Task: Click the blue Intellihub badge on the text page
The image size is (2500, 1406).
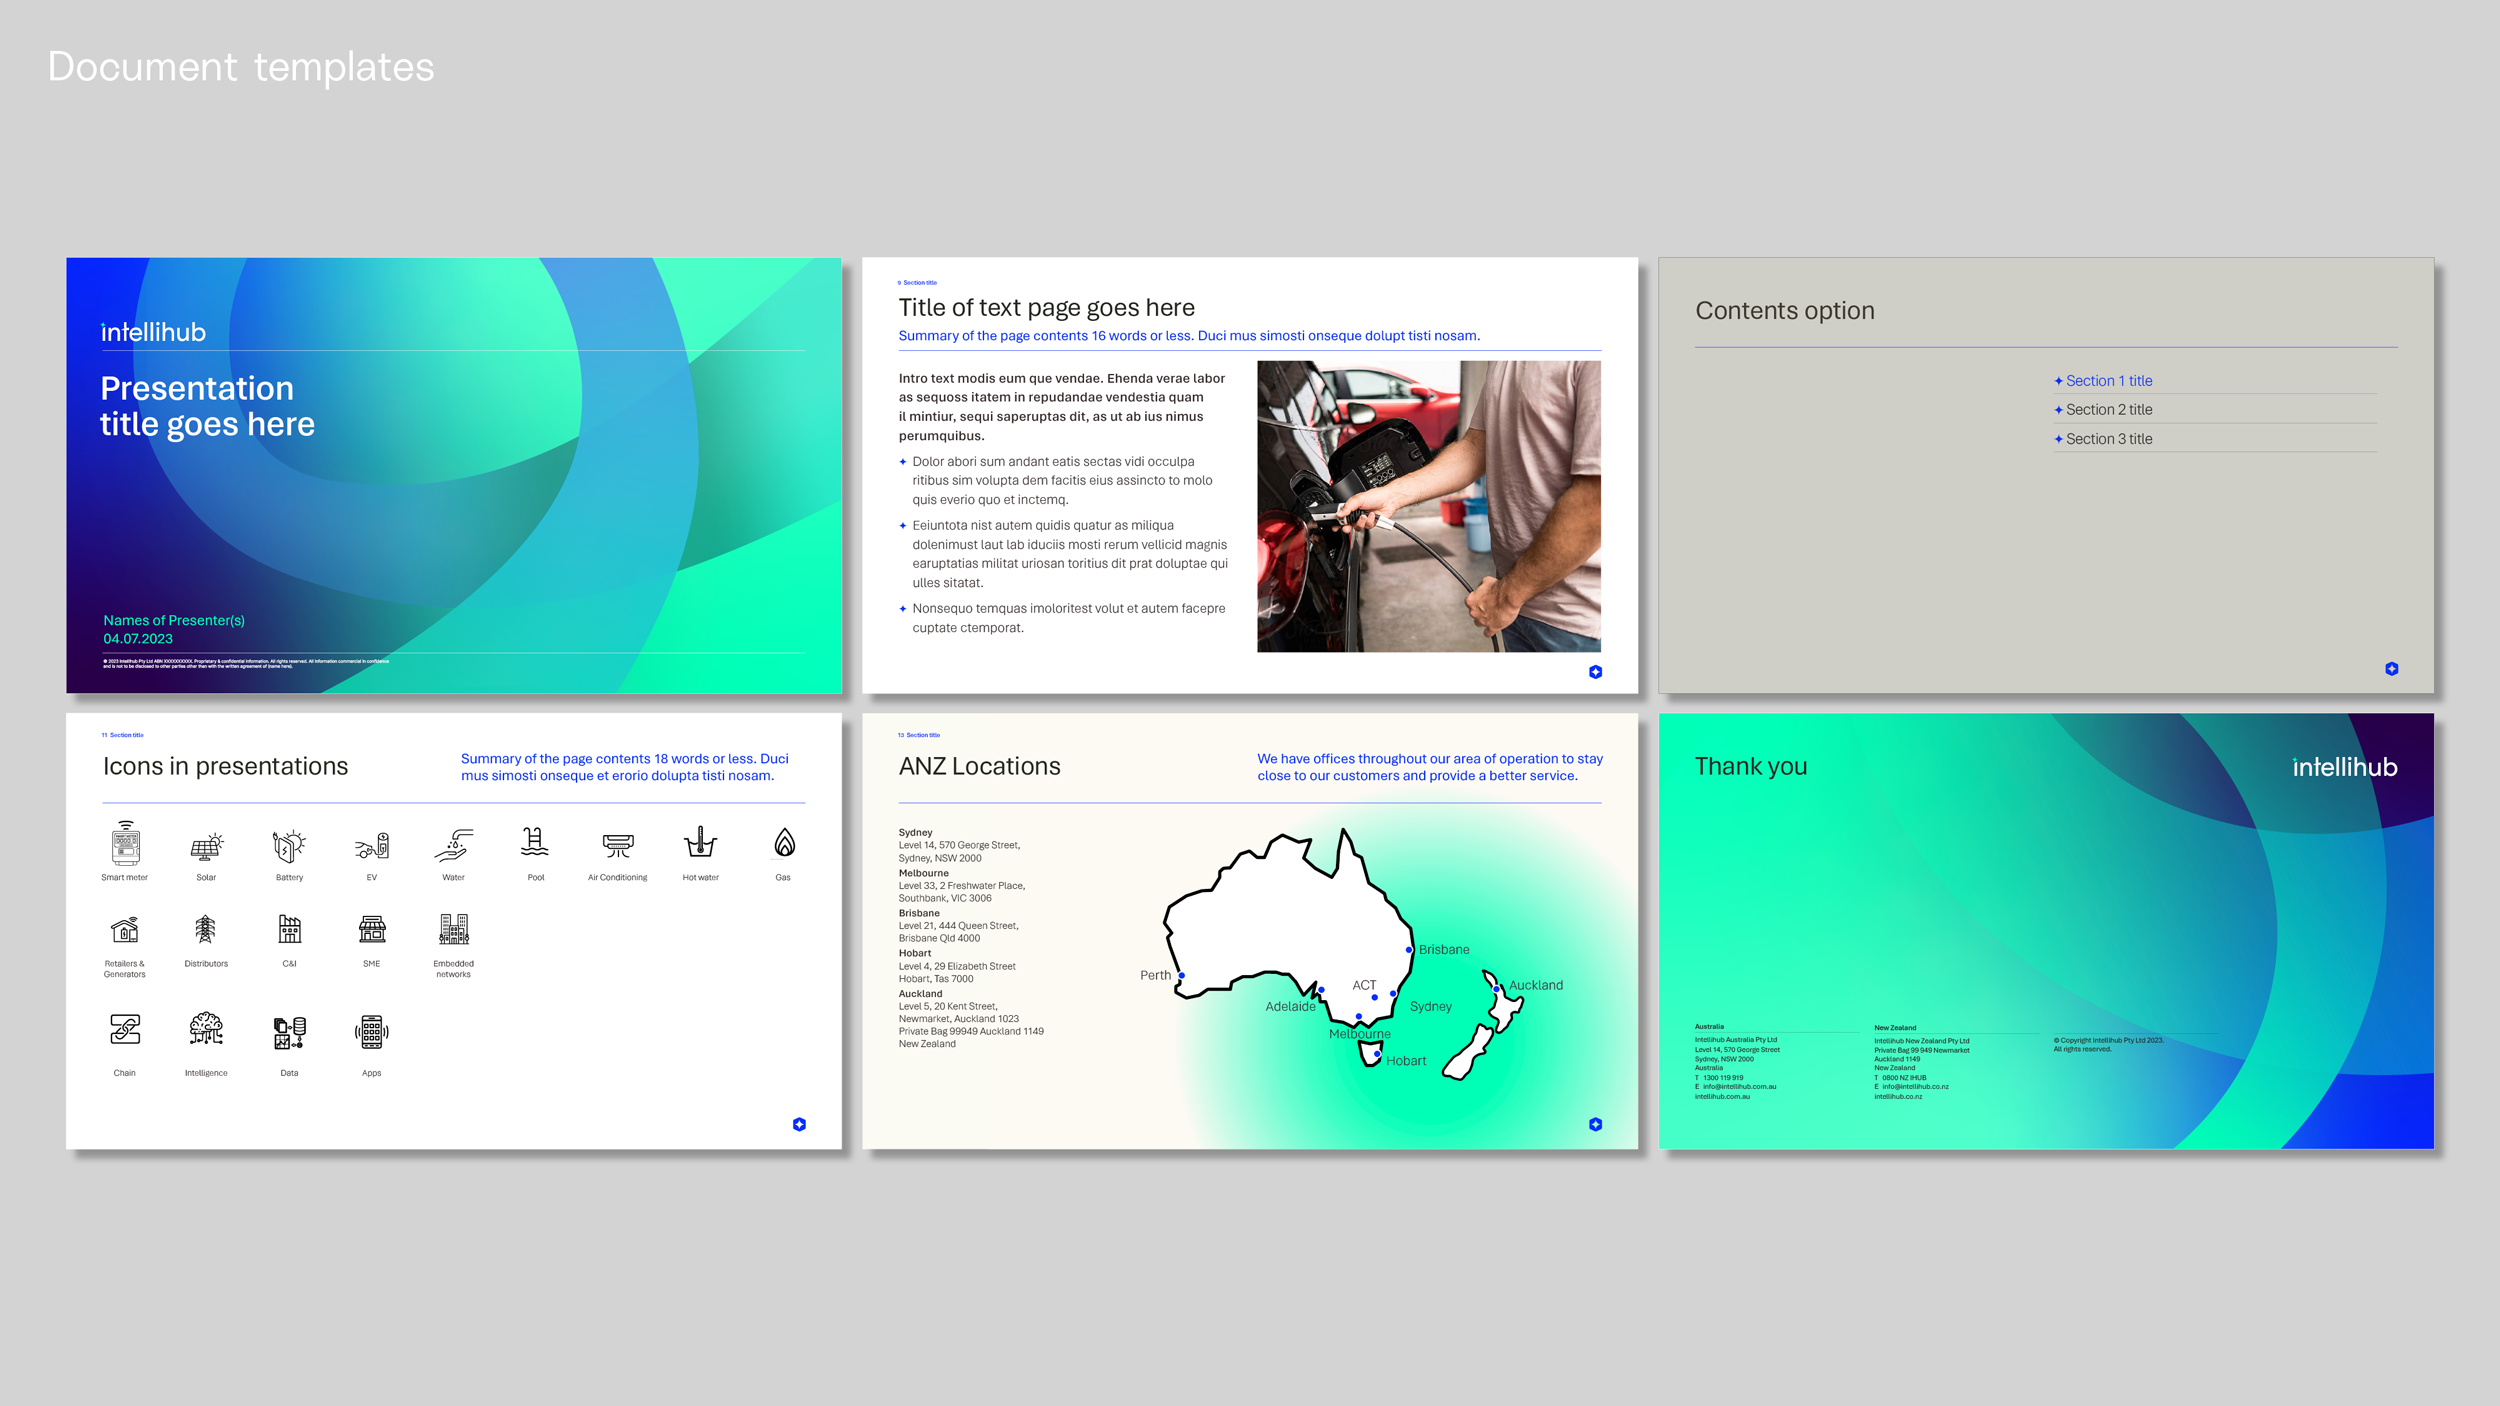Action: [x=1594, y=672]
